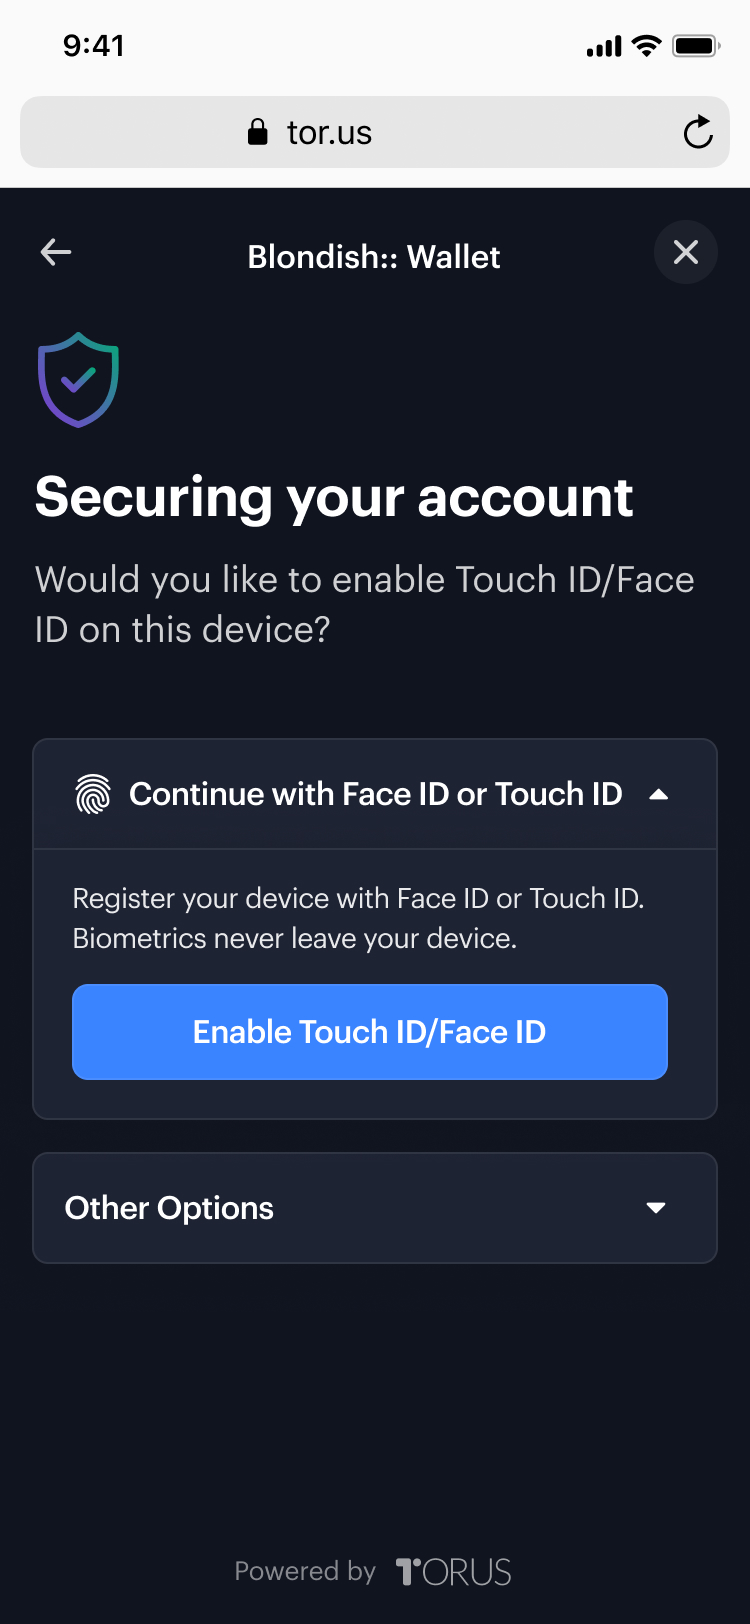
Task: Enable Touch ID/Face ID
Action: (370, 1032)
